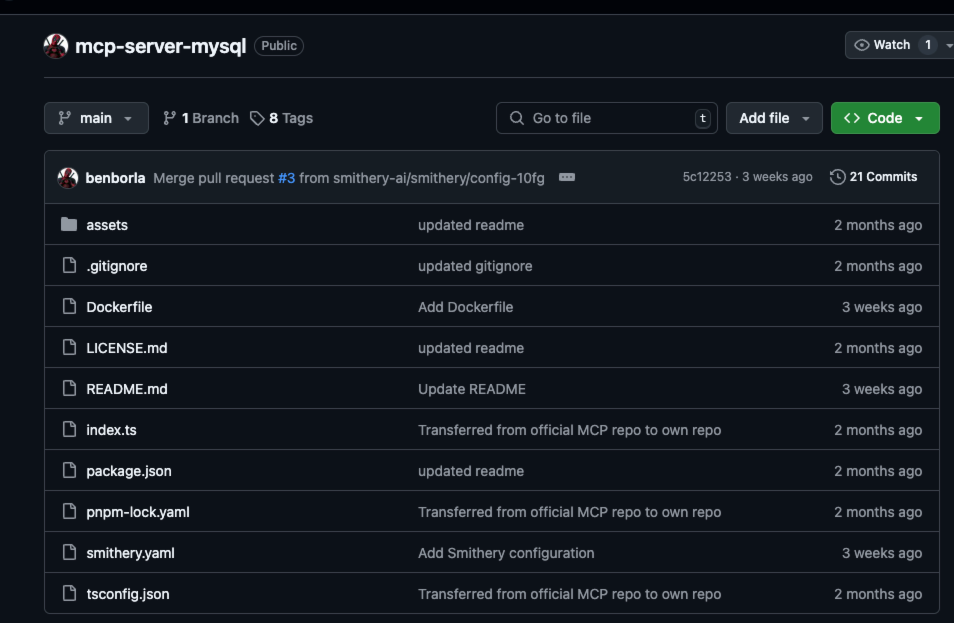
Task: Open pnpm-lock.yaml 'Transferred from official MCP repo' commit
Action: click(569, 512)
